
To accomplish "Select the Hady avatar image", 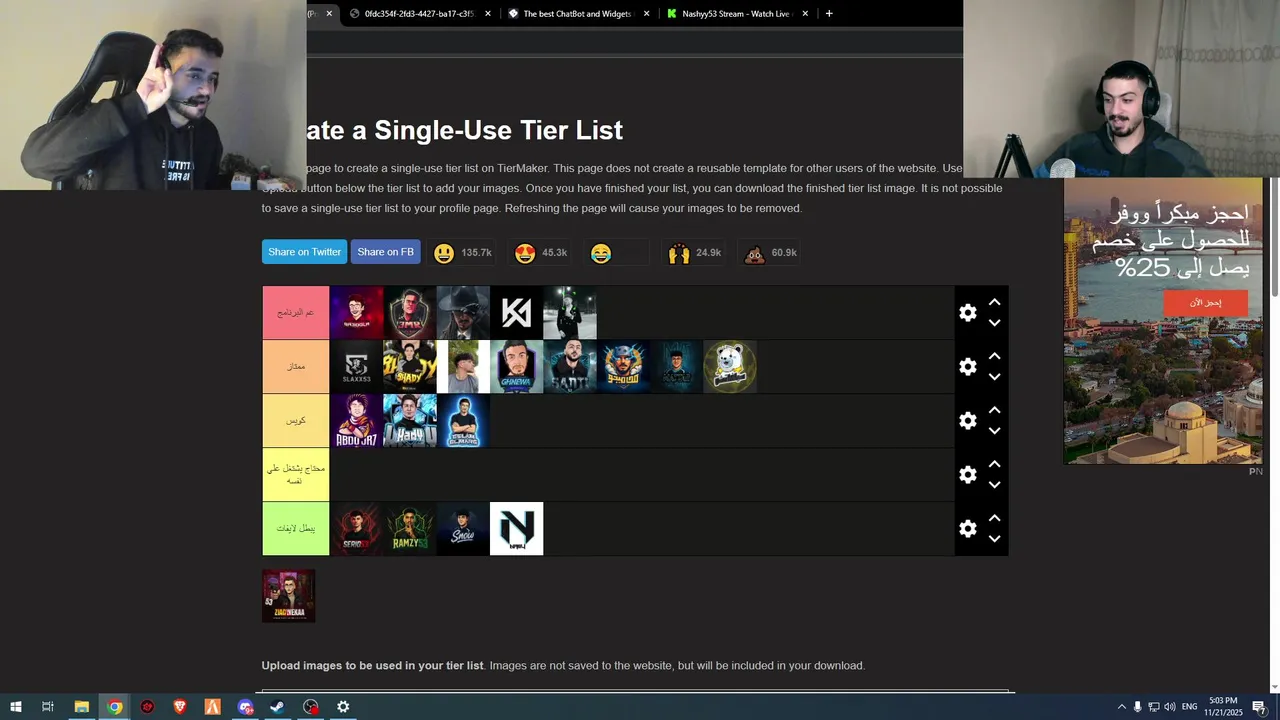I will 410,421.
